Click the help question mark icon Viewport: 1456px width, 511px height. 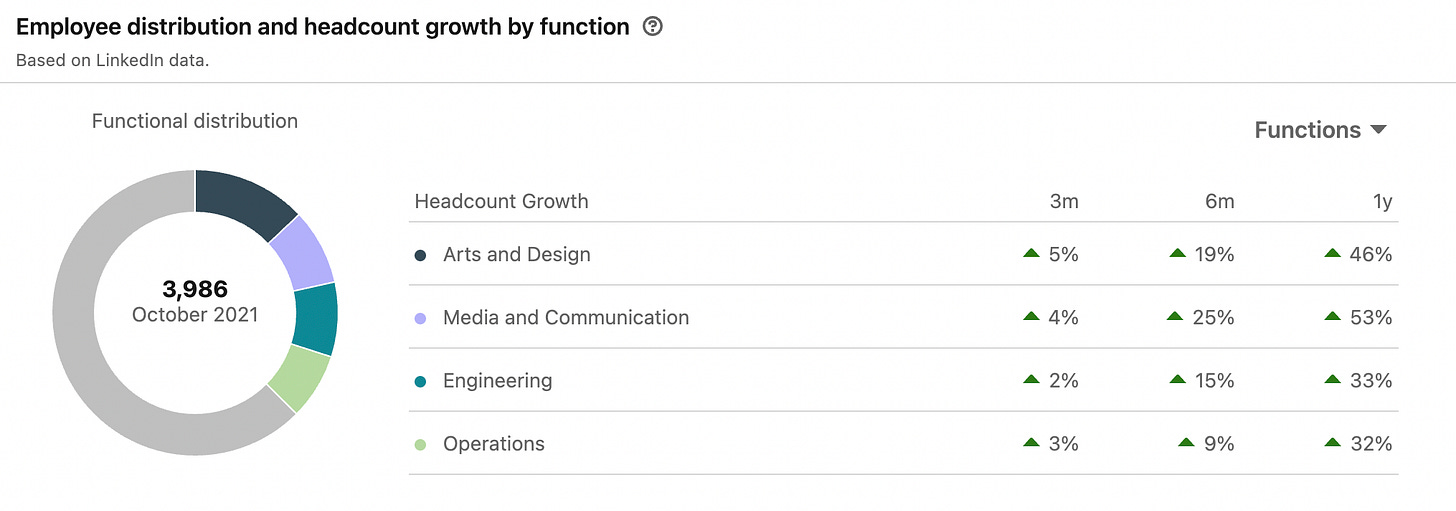click(x=653, y=27)
